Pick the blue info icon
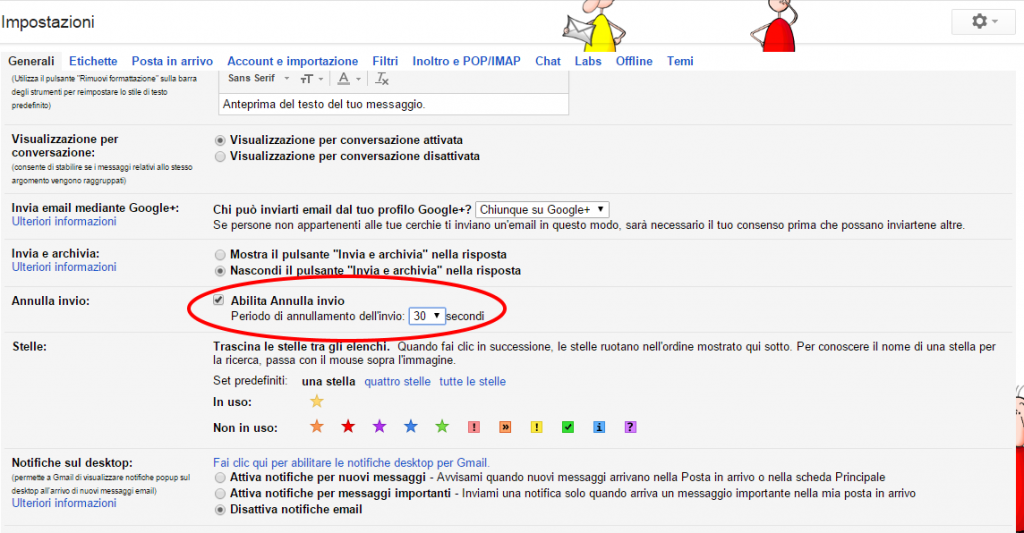The image size is (1024, 533). point(599,427)
